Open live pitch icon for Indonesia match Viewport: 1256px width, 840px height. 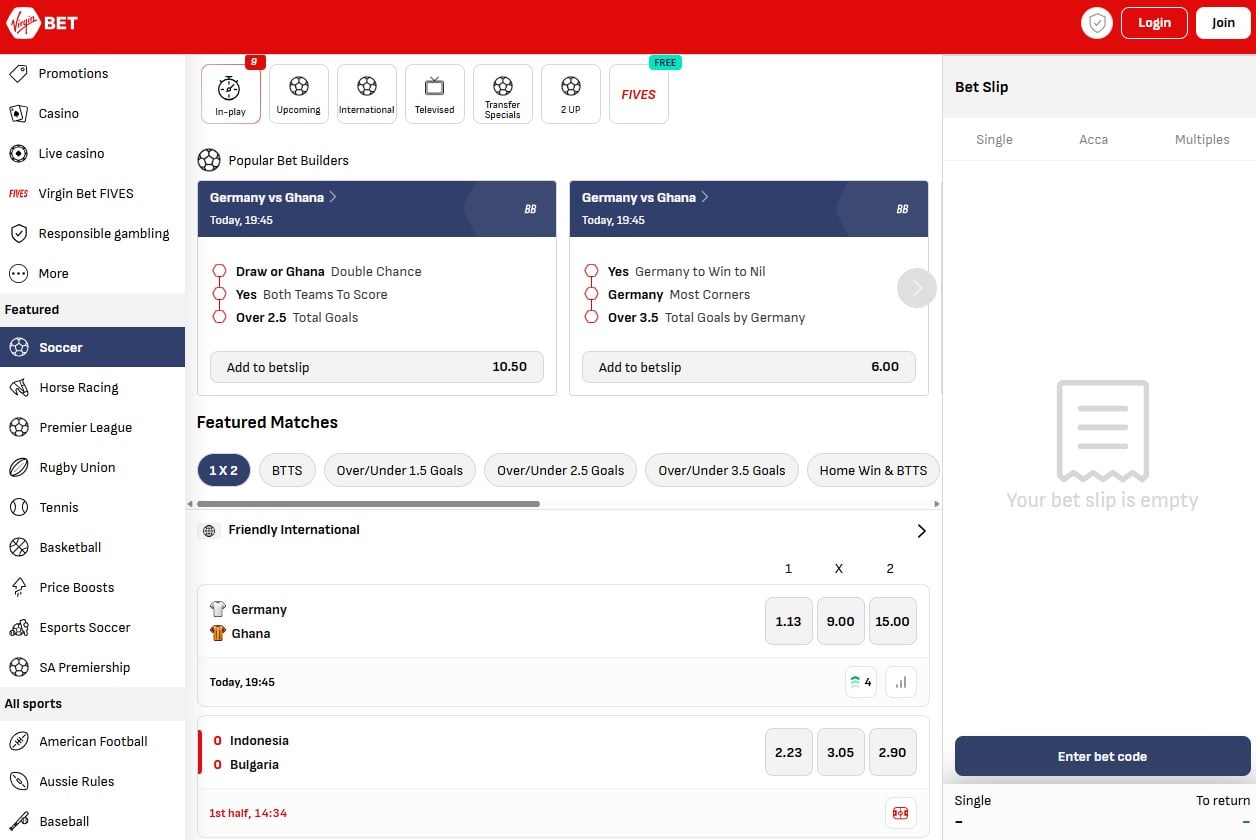click(x=900, y=813)
